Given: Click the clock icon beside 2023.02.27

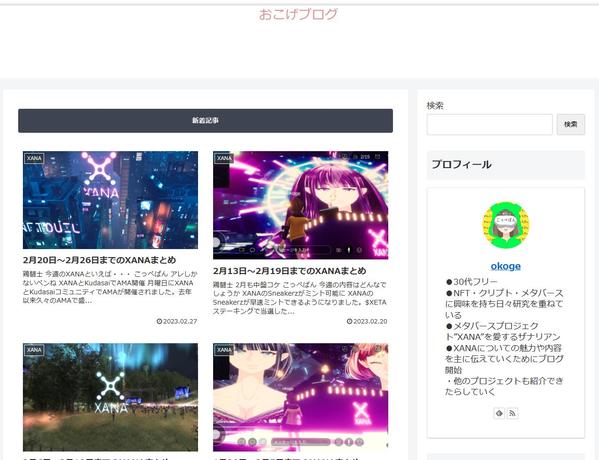Looking at the screenshot, I should click(x=159, y=321).
